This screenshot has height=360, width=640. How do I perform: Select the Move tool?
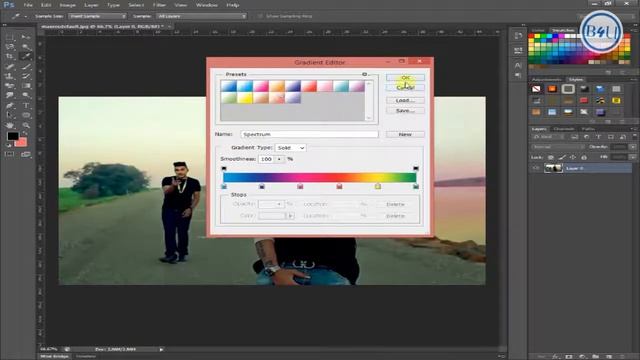26,37
